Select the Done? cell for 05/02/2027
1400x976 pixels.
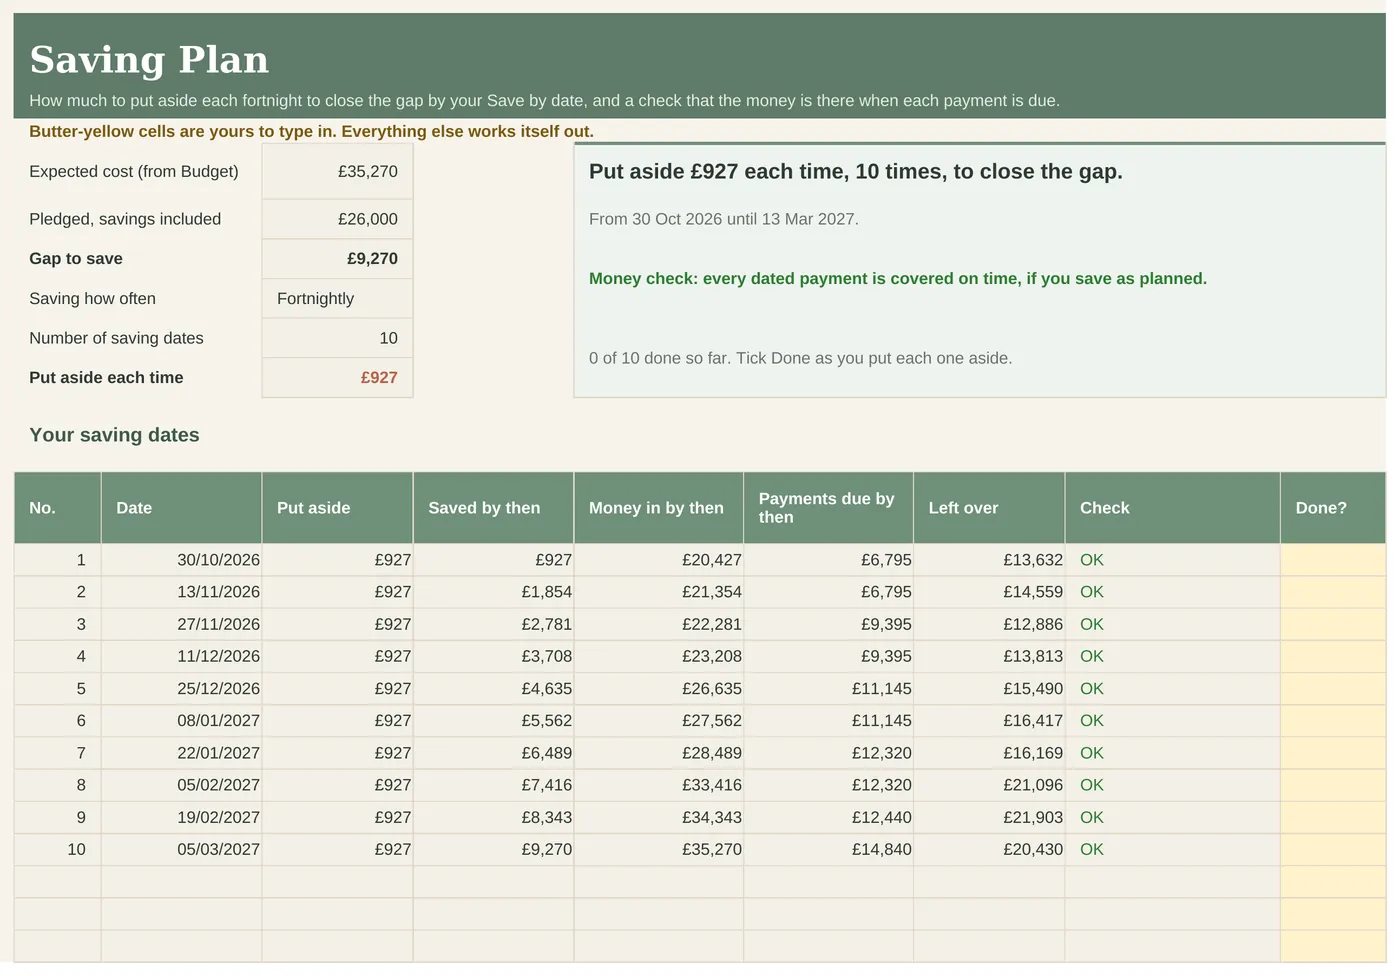[x=1333, y=785]
